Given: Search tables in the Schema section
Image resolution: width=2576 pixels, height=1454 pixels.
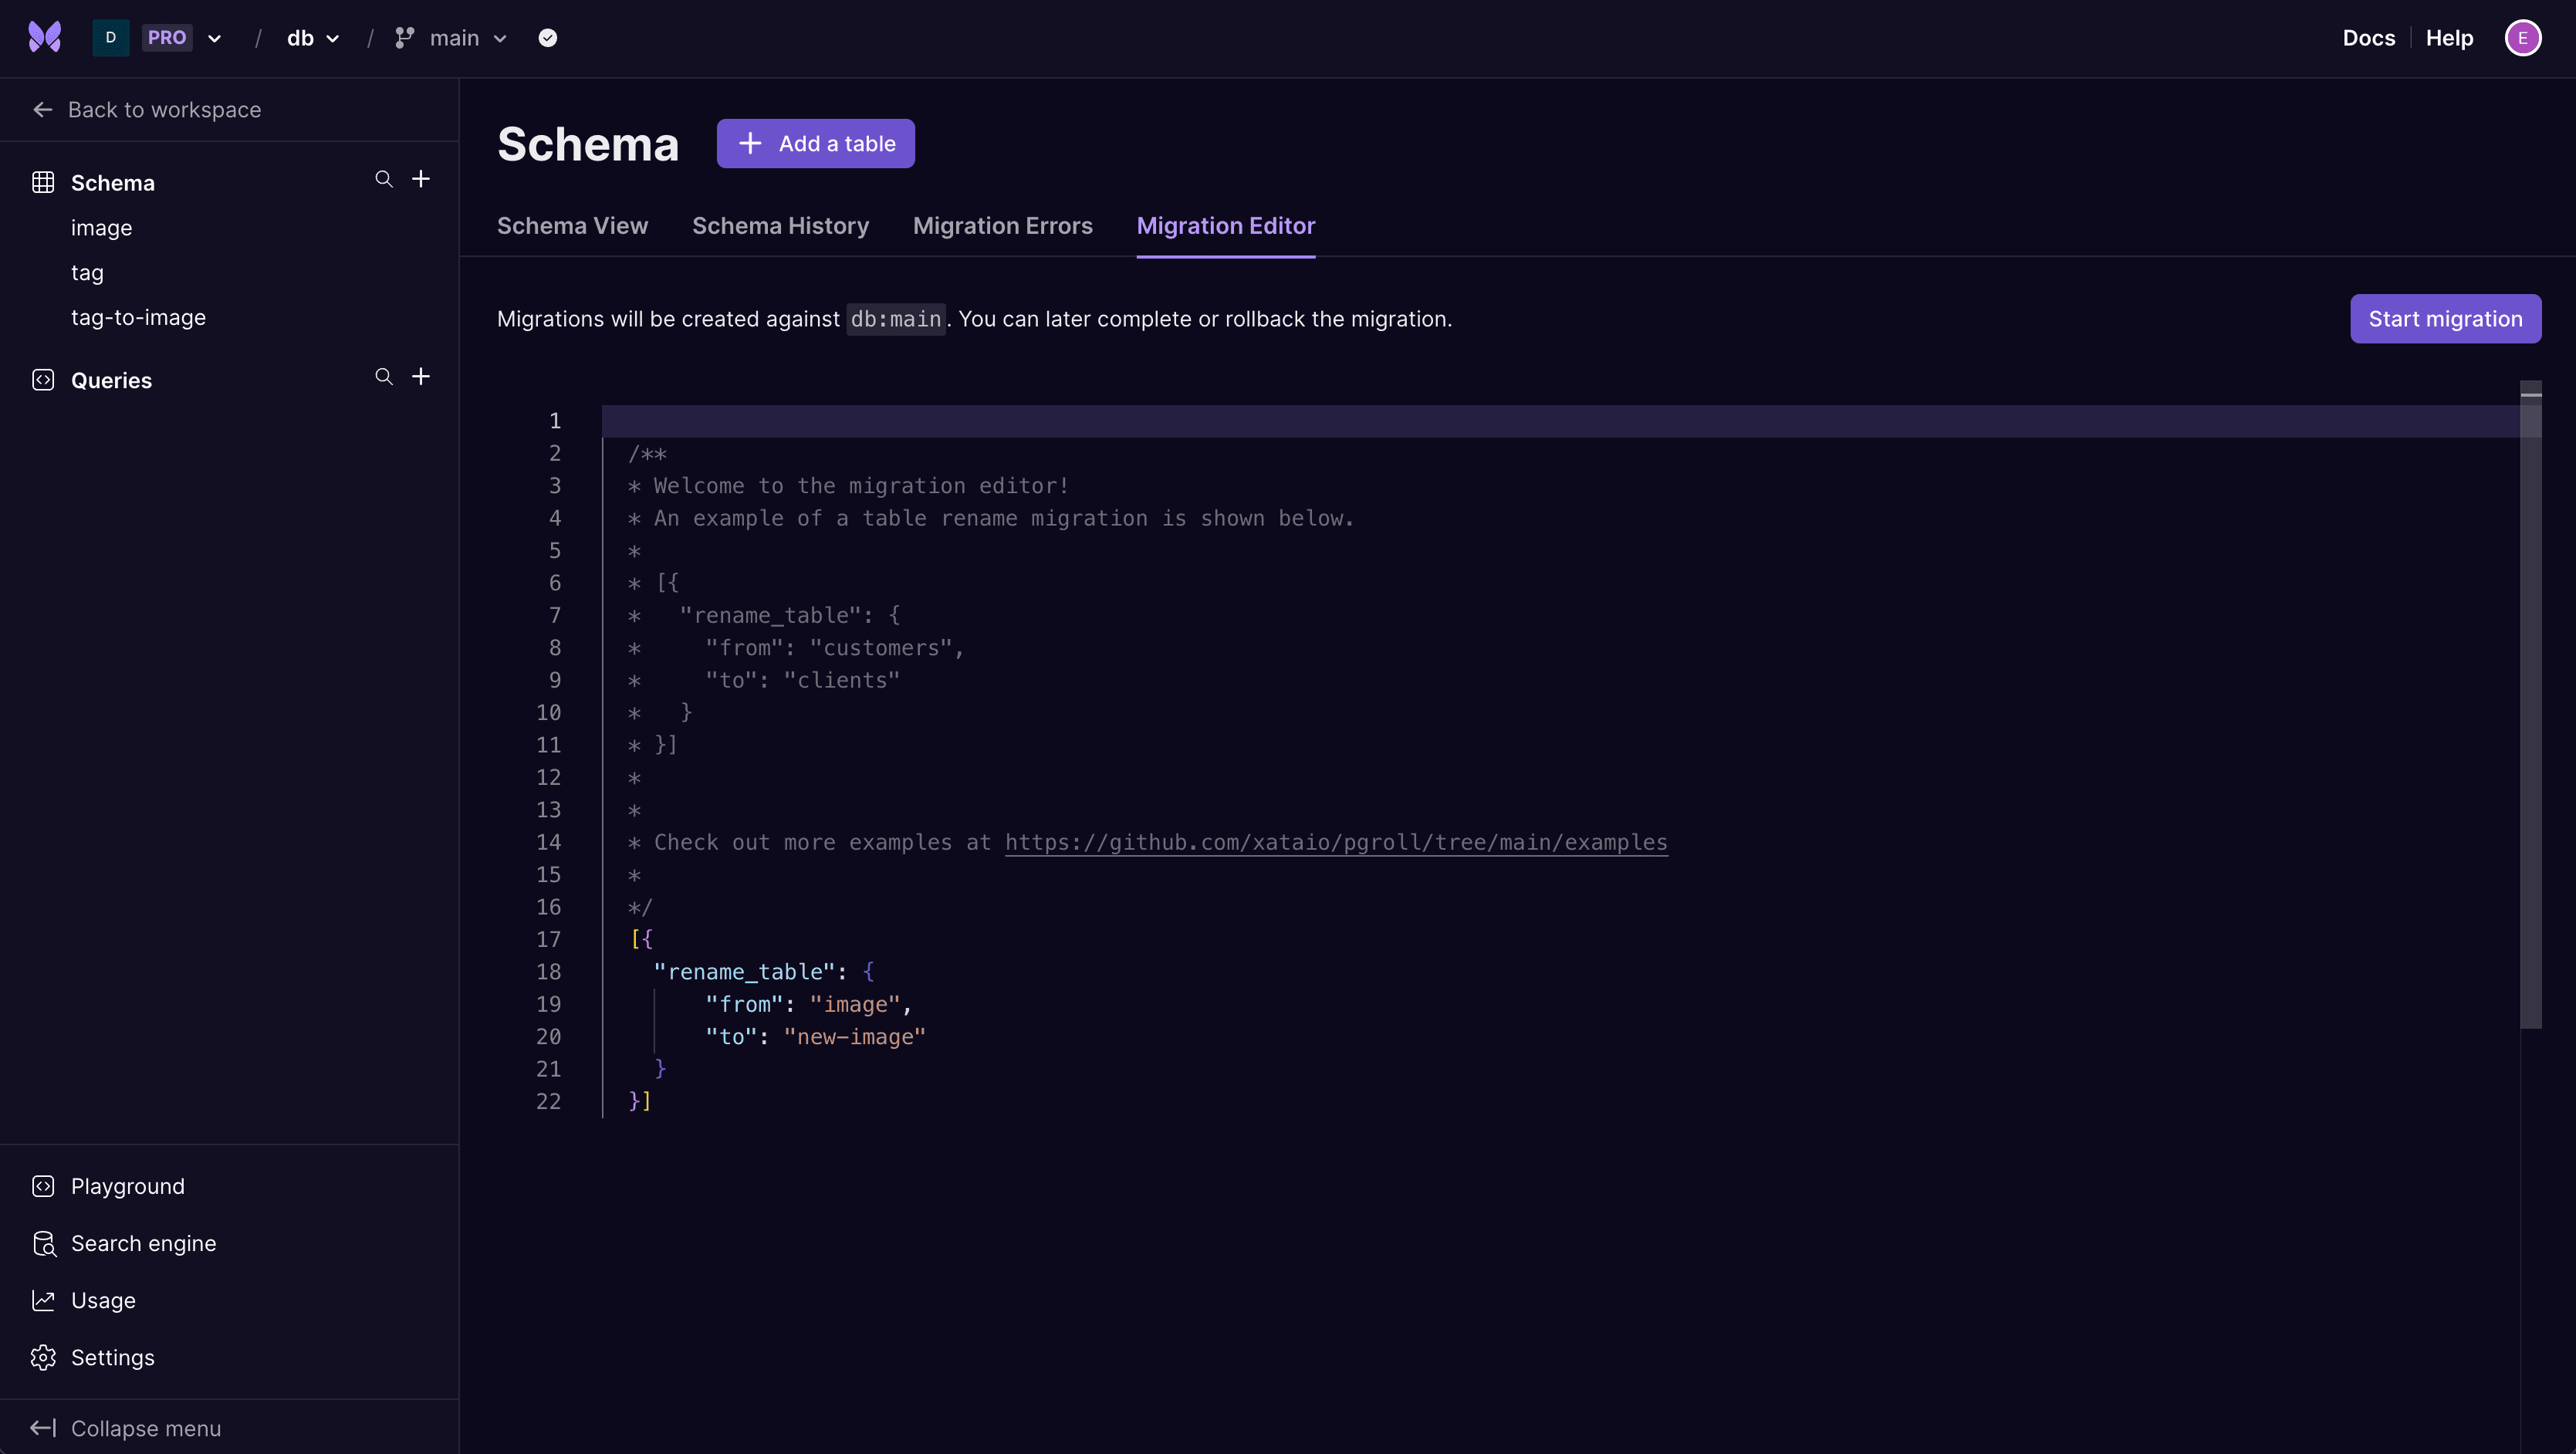Looking at the screenshot, I should [384, 179].
